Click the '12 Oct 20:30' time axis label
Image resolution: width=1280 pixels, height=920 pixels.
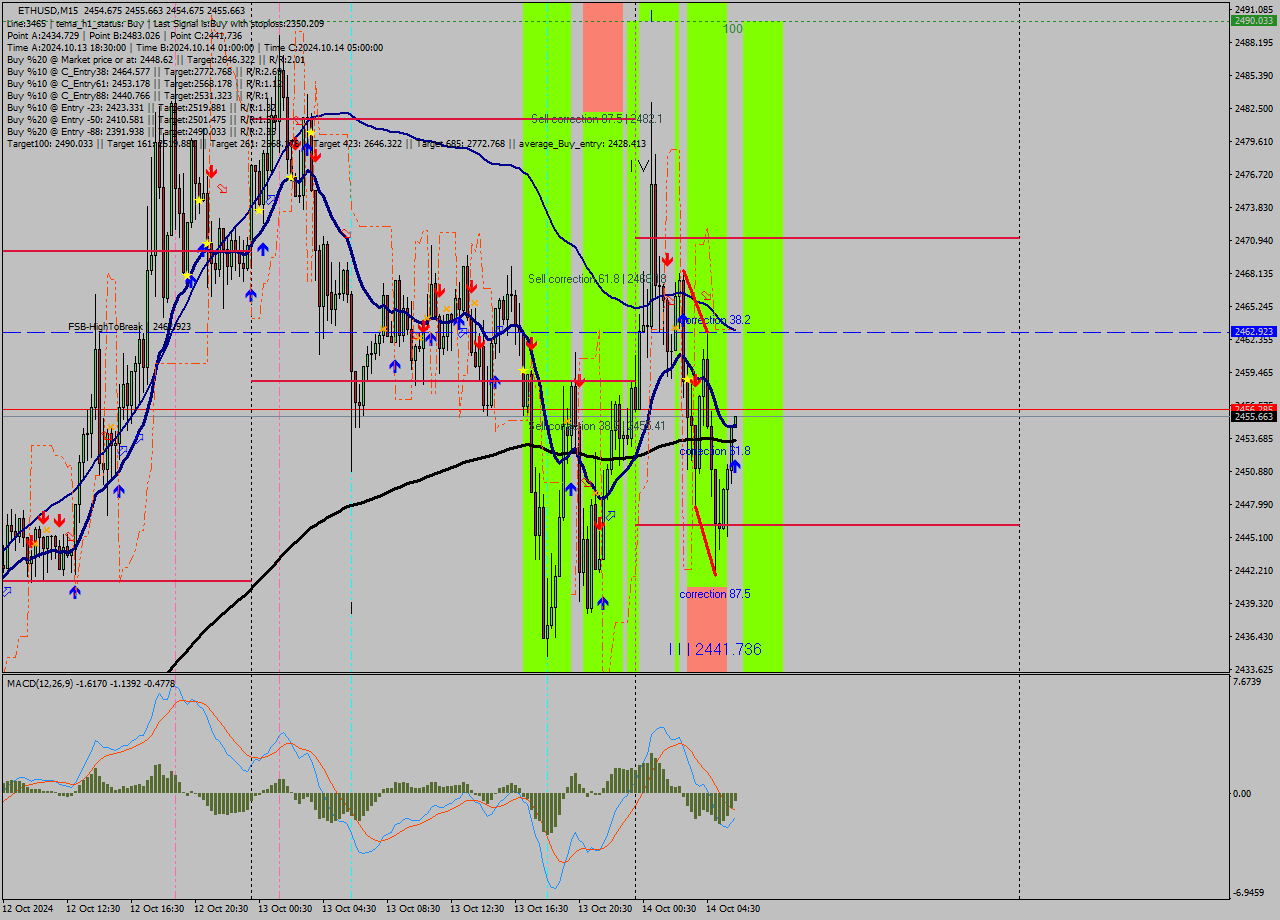point(221,909)
